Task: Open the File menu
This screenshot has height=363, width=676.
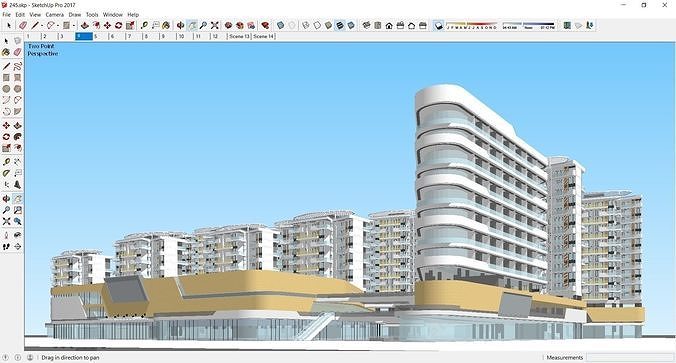Action: point(6,15)
